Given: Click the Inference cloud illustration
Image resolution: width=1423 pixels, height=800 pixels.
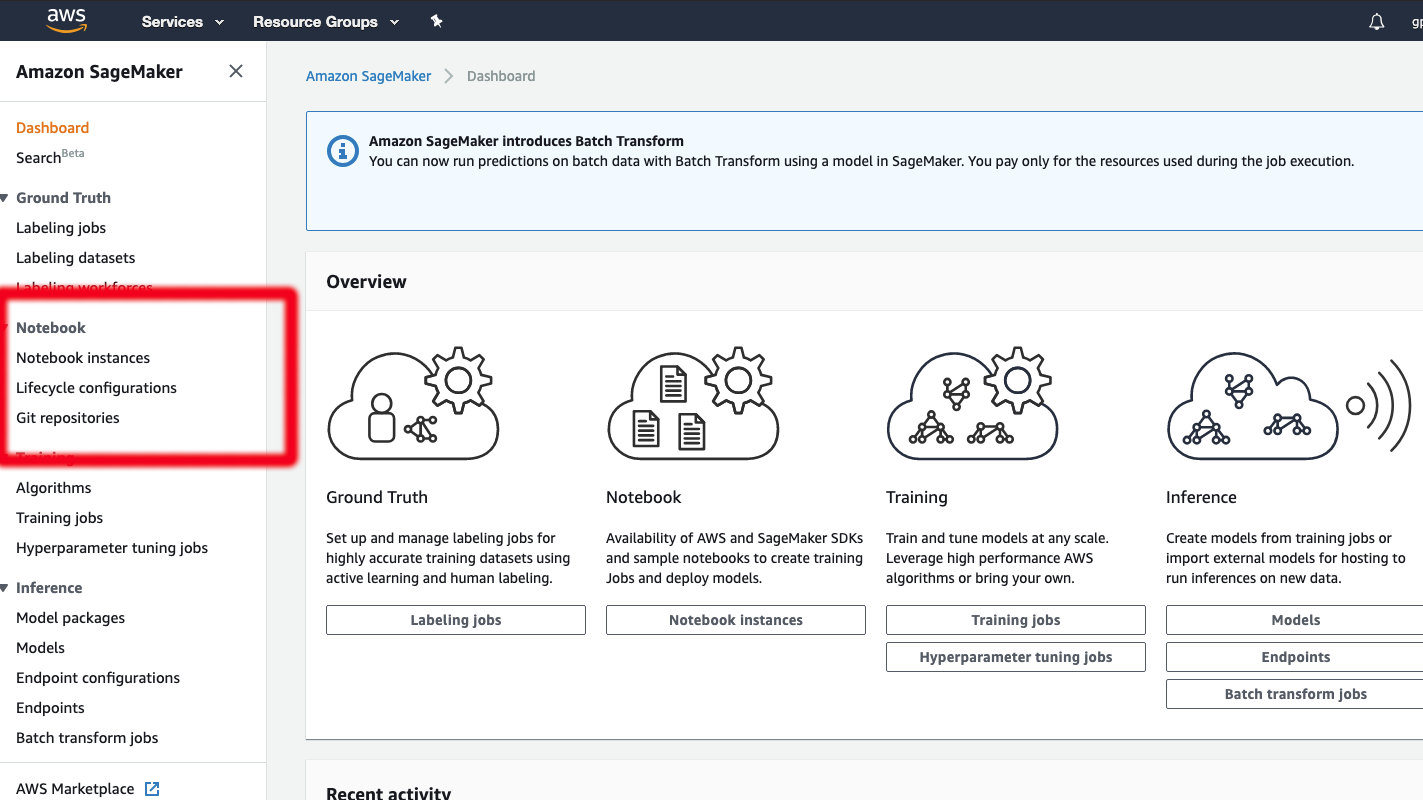Looking at the screenshot, I should (1288, 404).
